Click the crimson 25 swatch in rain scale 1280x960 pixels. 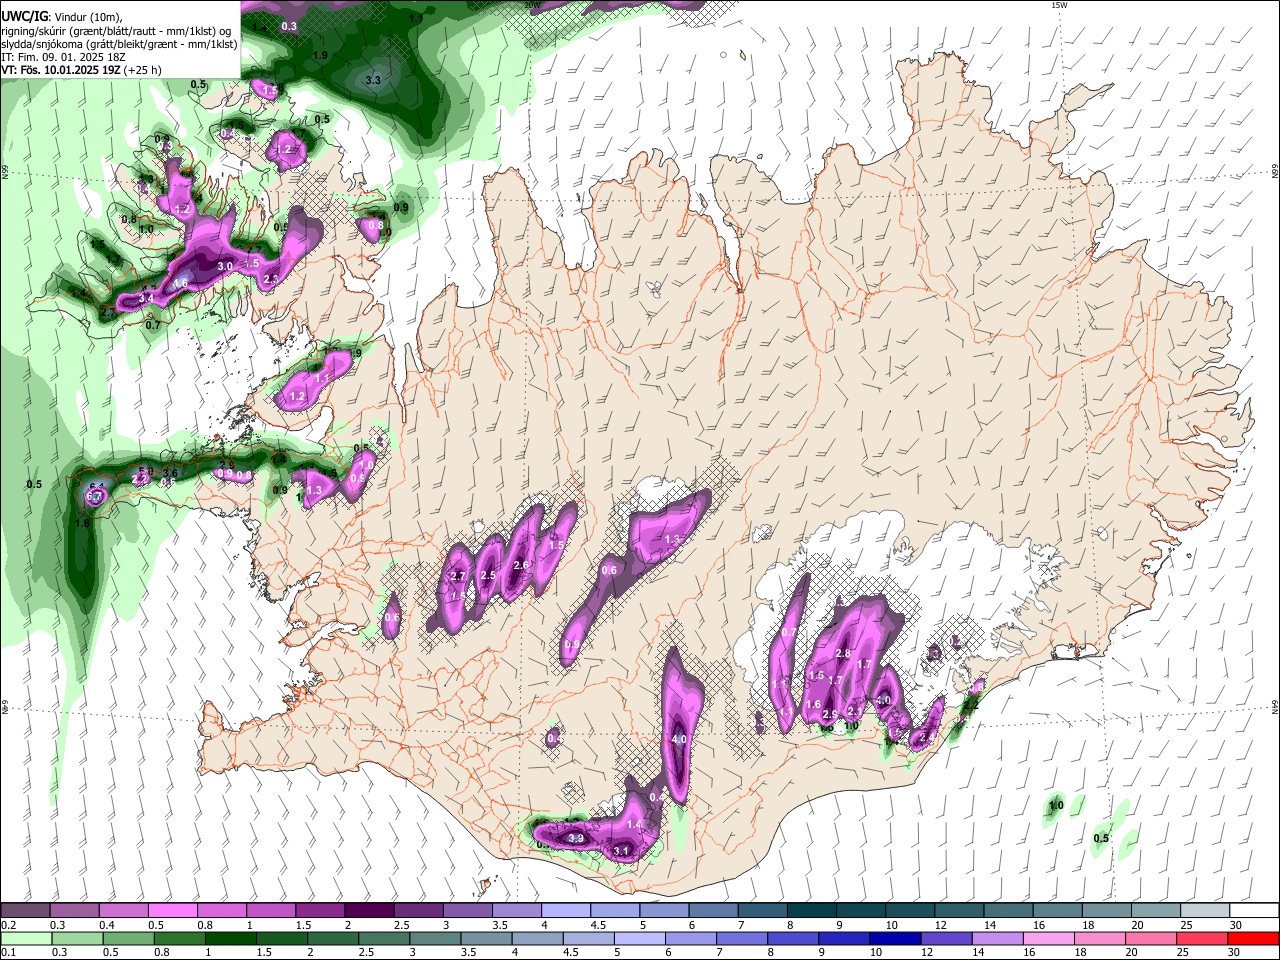pos(1203,938)
